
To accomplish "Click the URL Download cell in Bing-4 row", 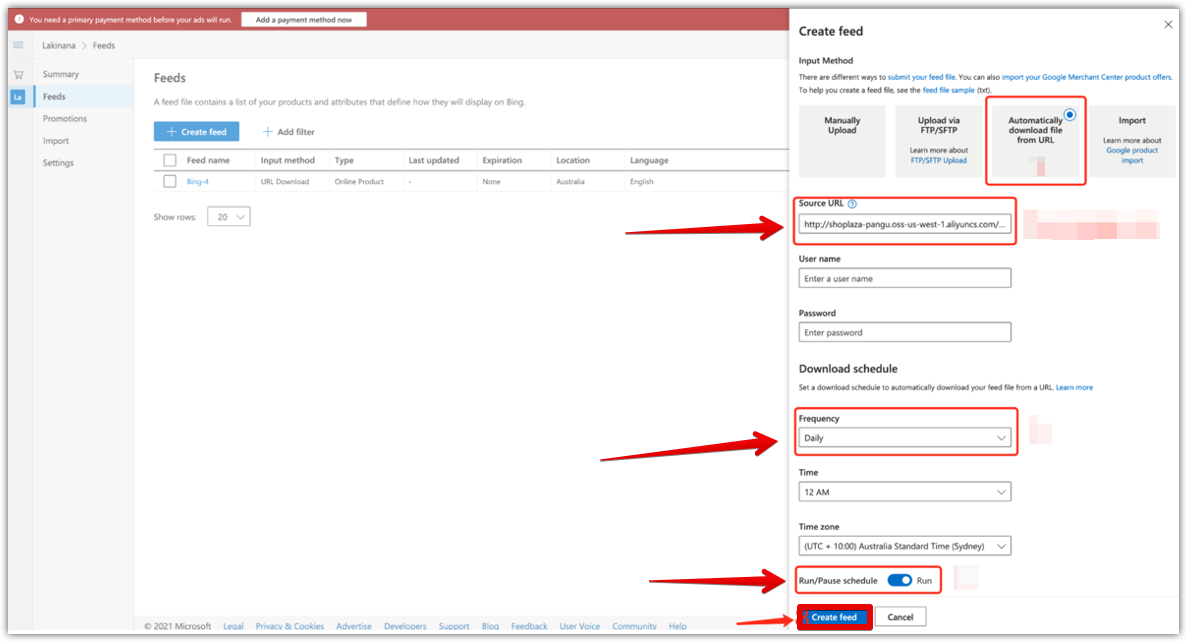I will 285,182.
